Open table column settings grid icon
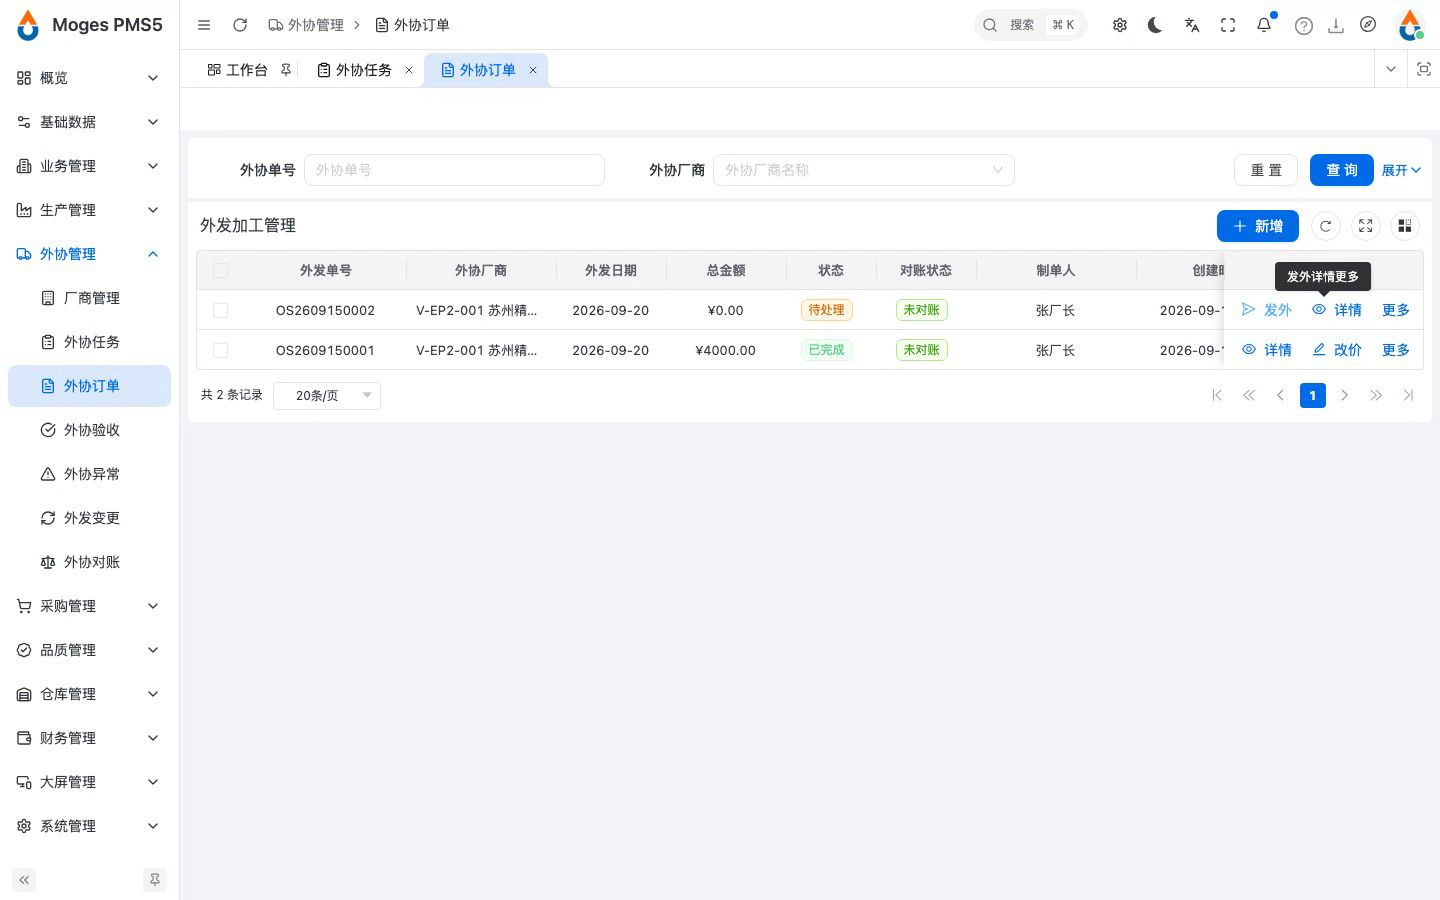This screenshot has width=1440, height=900. click(x=1405, y=226)
